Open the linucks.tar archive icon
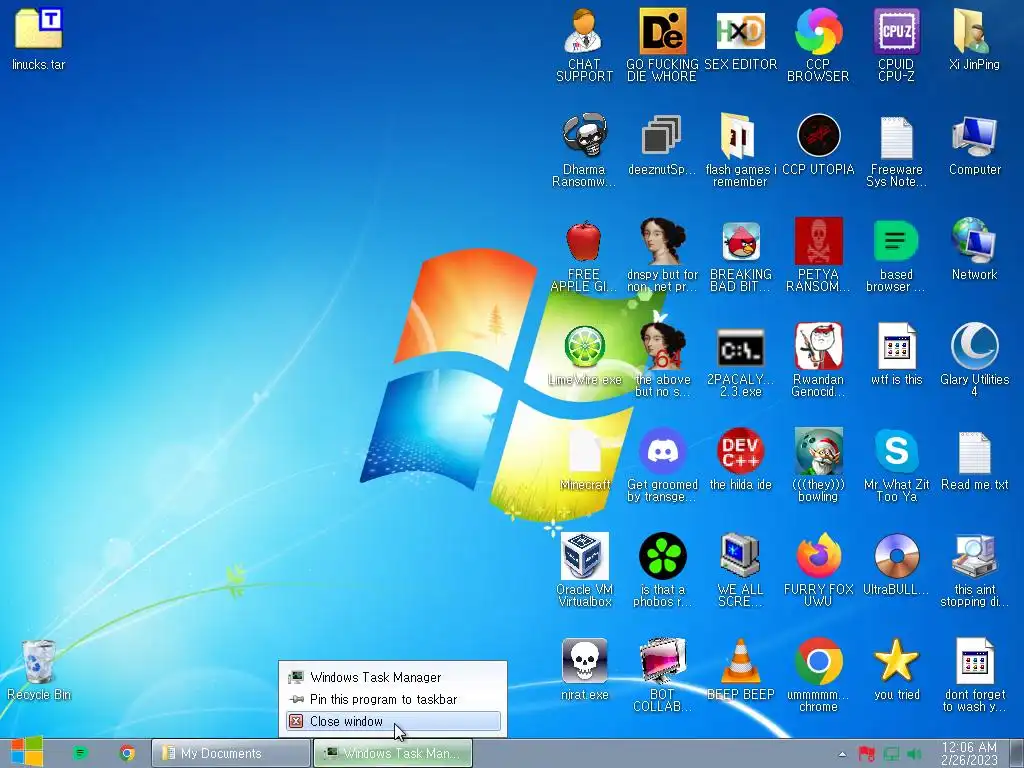1024x768 pixels. 39,29
